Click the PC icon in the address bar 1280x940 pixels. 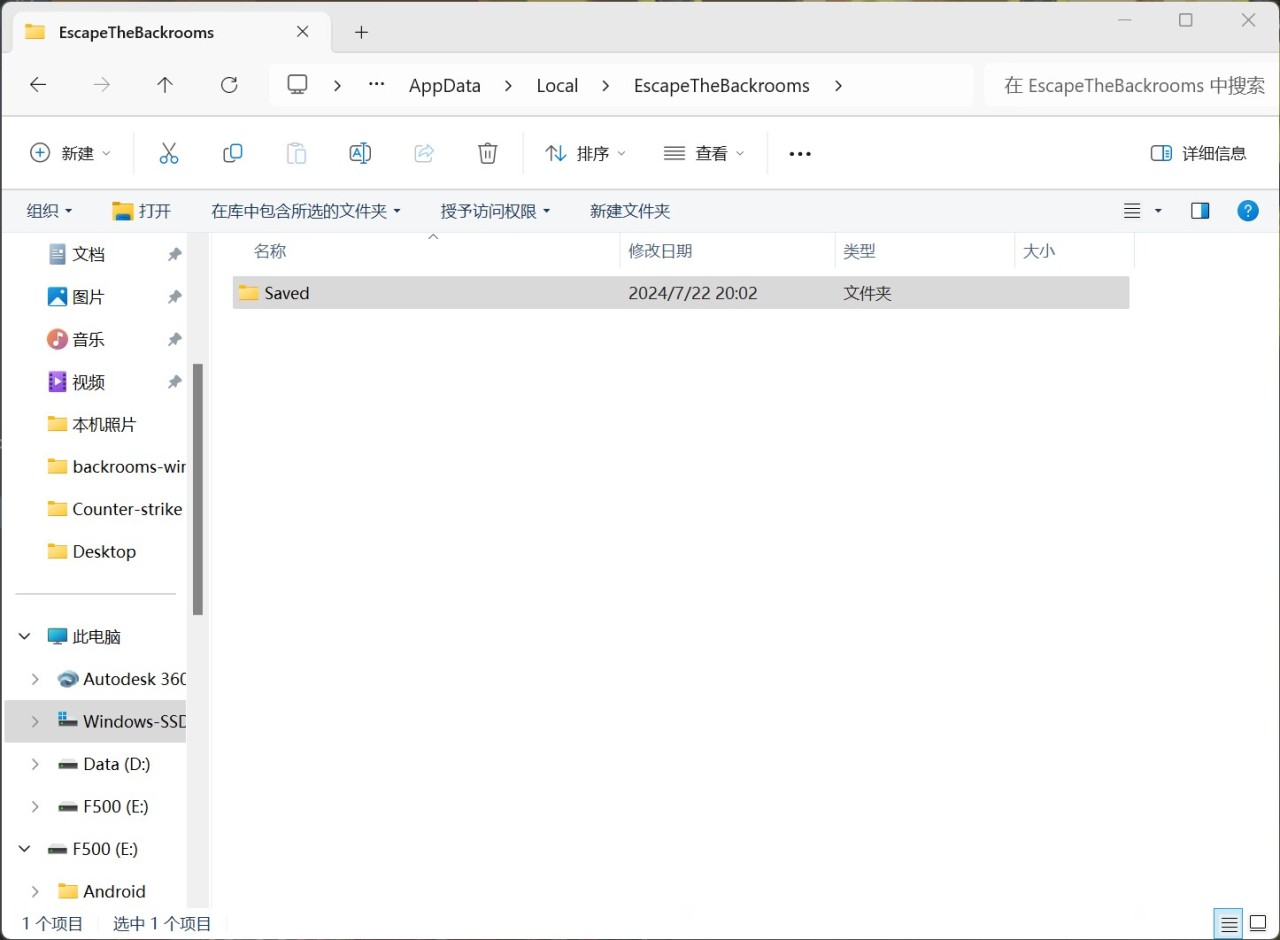click(297, 85)
